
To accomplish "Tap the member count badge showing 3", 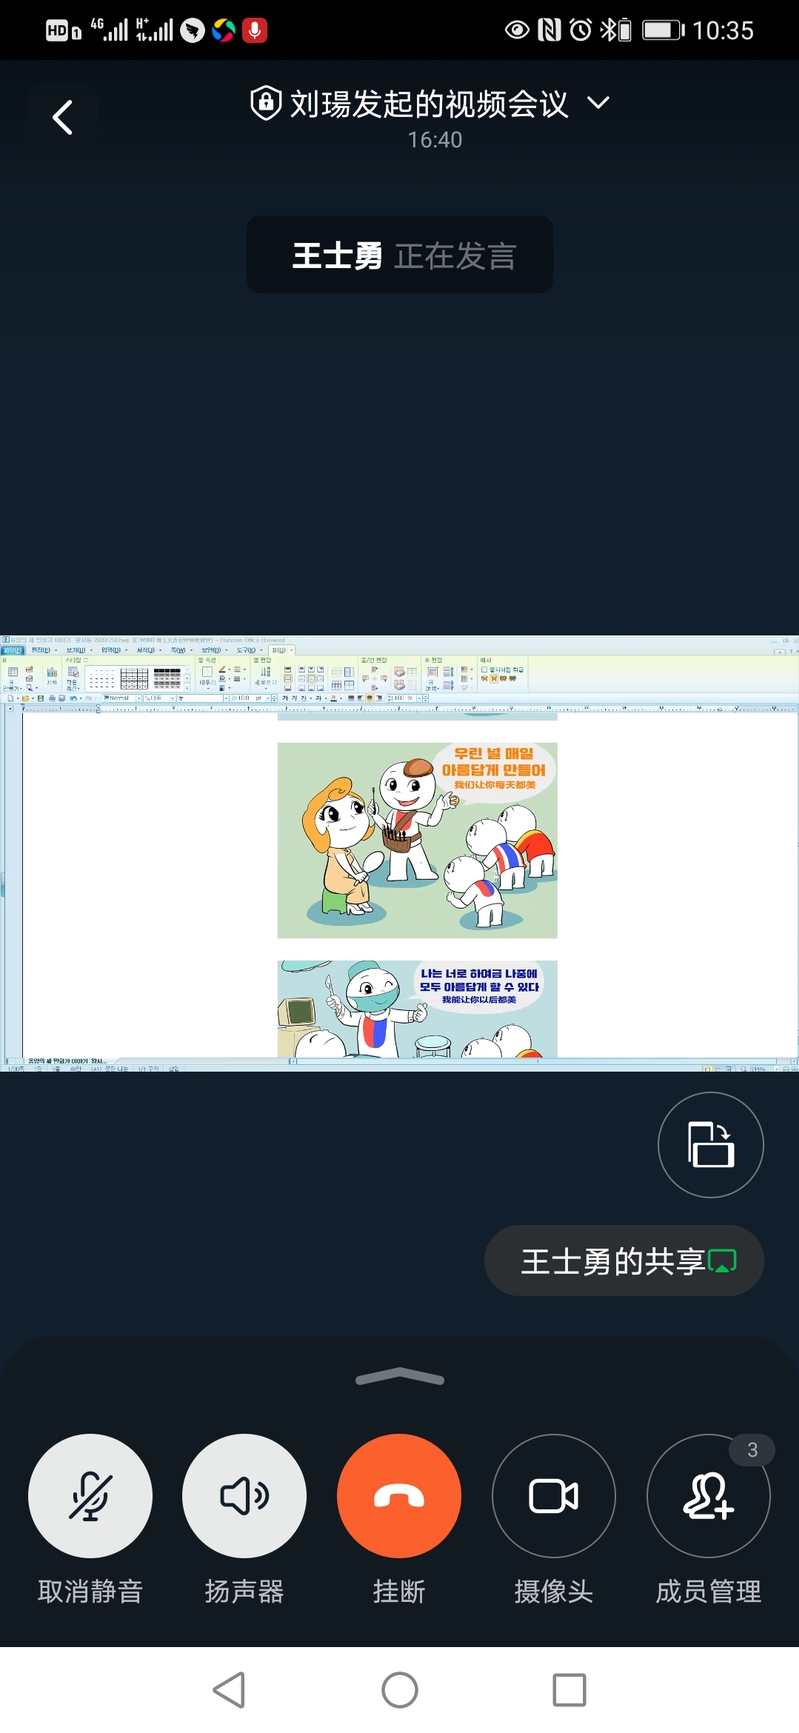I will click(752, 1450).
